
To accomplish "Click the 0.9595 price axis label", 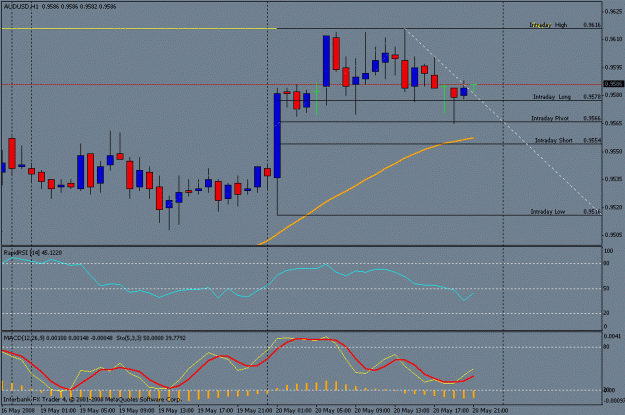I will coord(614,67).
